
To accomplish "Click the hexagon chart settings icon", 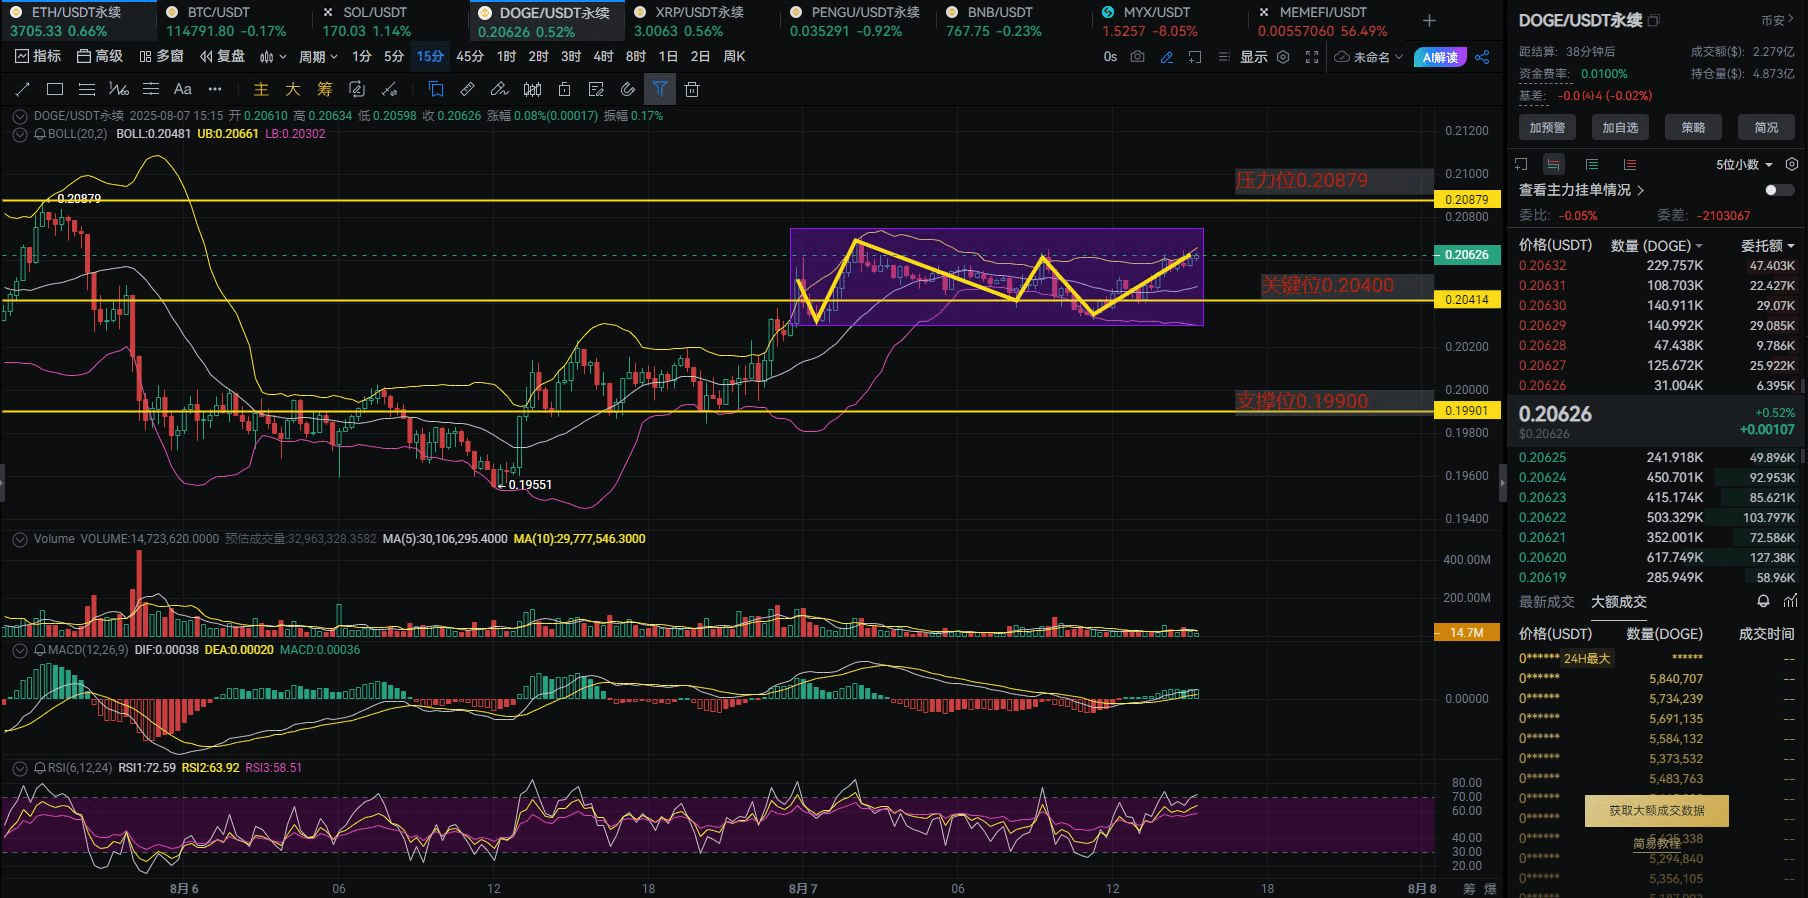I will tap(1283, 57).
